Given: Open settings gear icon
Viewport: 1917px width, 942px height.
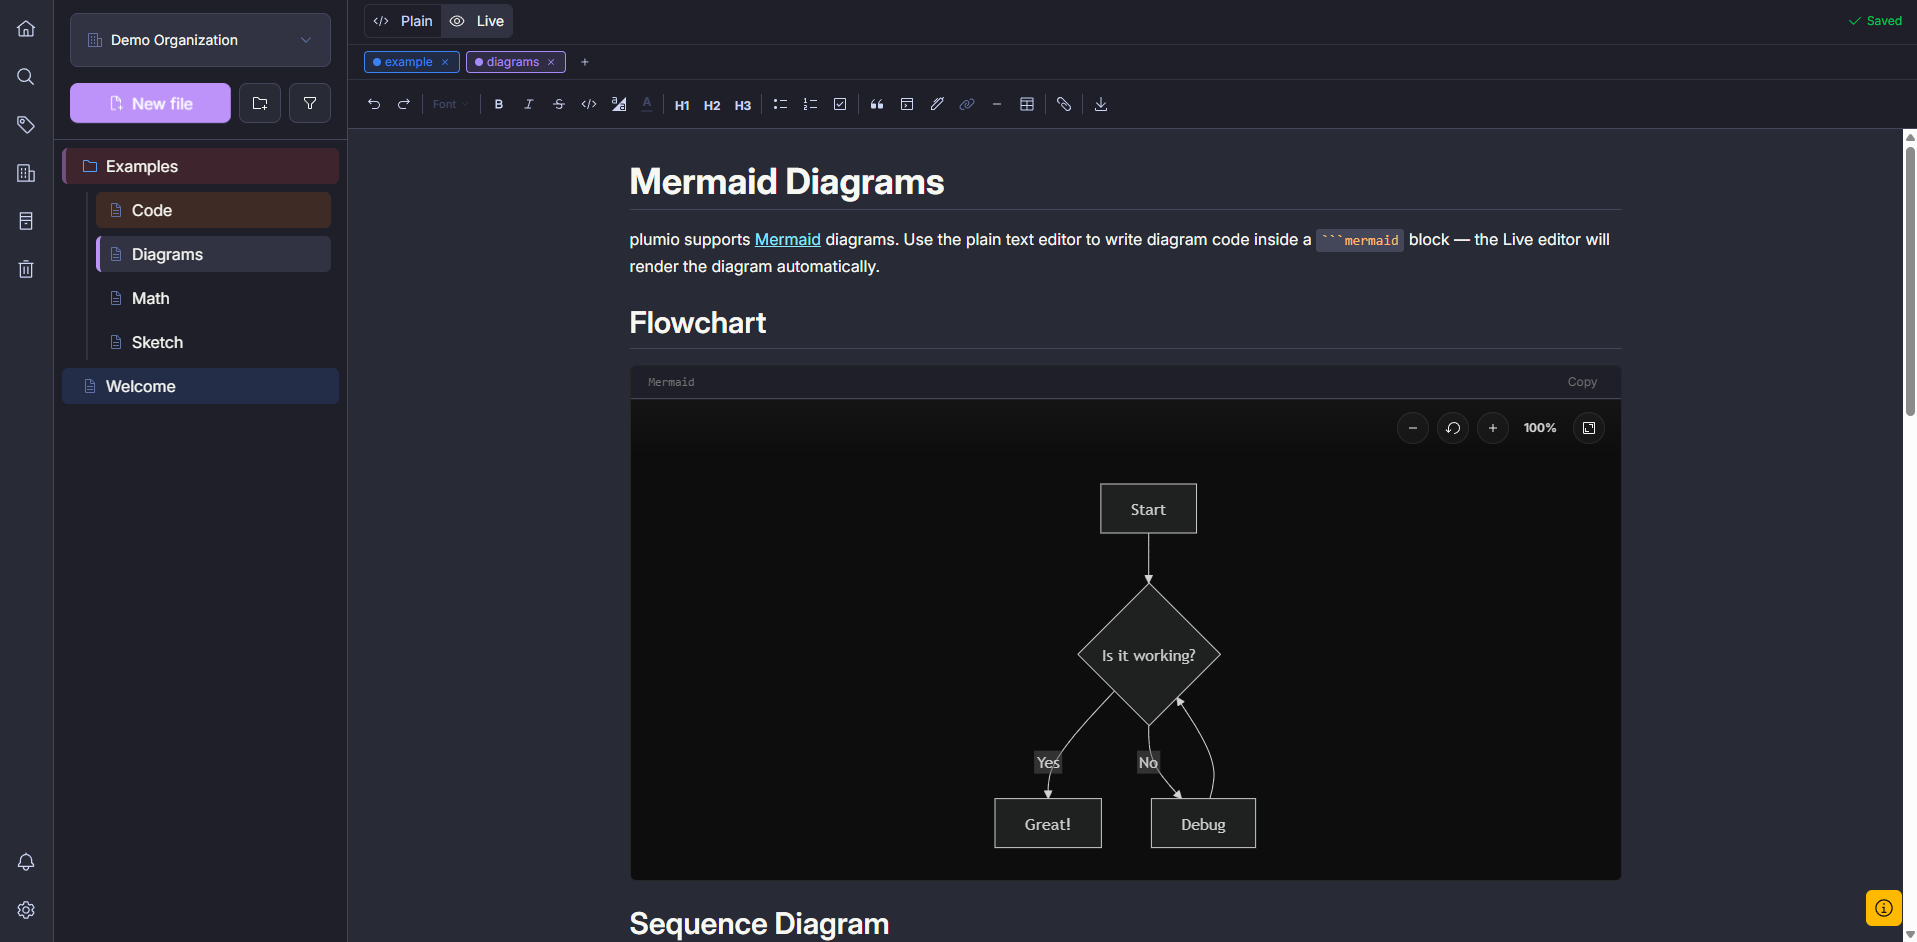Looking at the screenshot, I should [x=26, y=910].
